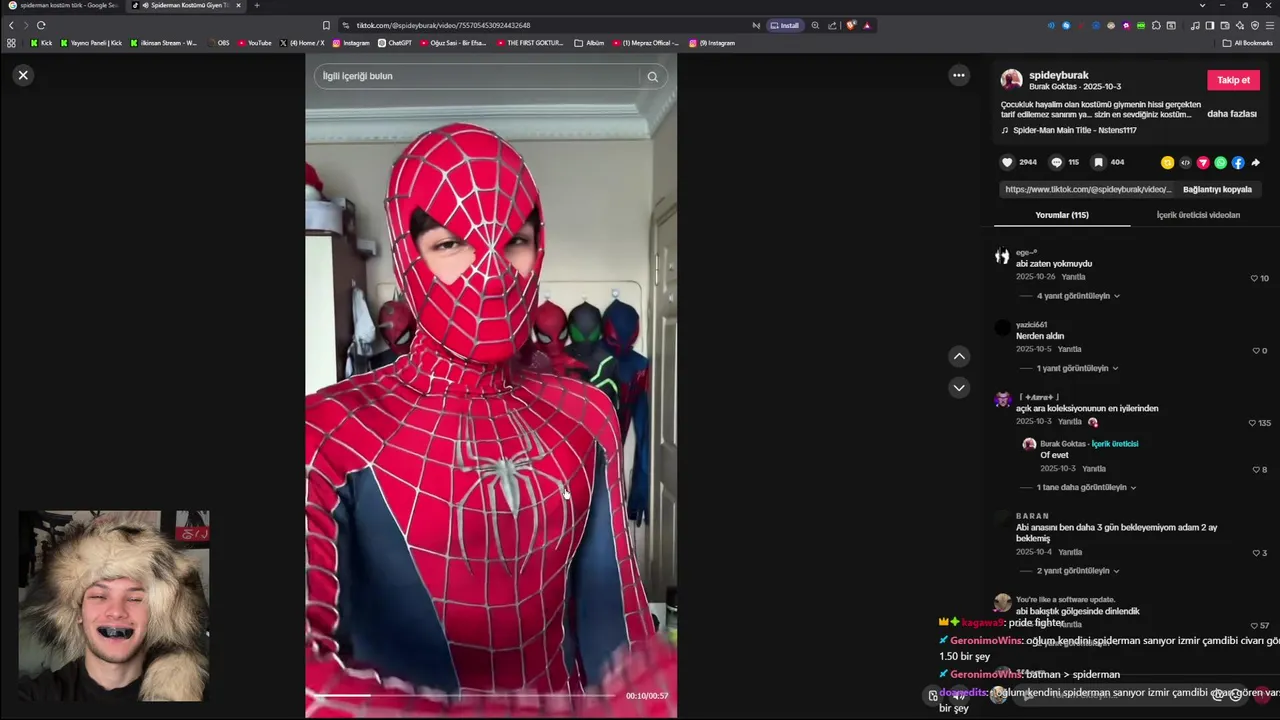Open the 'All Bookmarks' folder
This screenshot has width=1280, height=720.
1247,43
